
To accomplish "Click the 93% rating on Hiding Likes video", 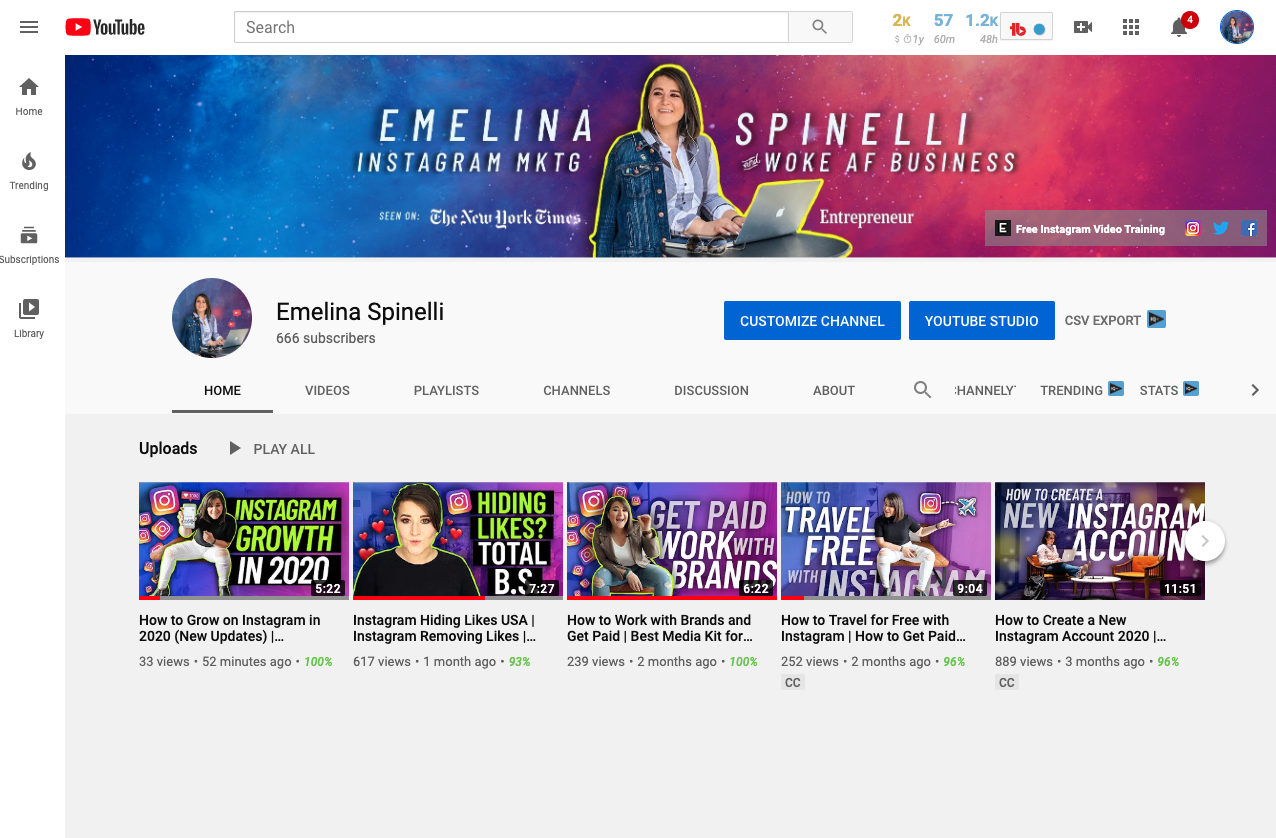I will 520,662.
